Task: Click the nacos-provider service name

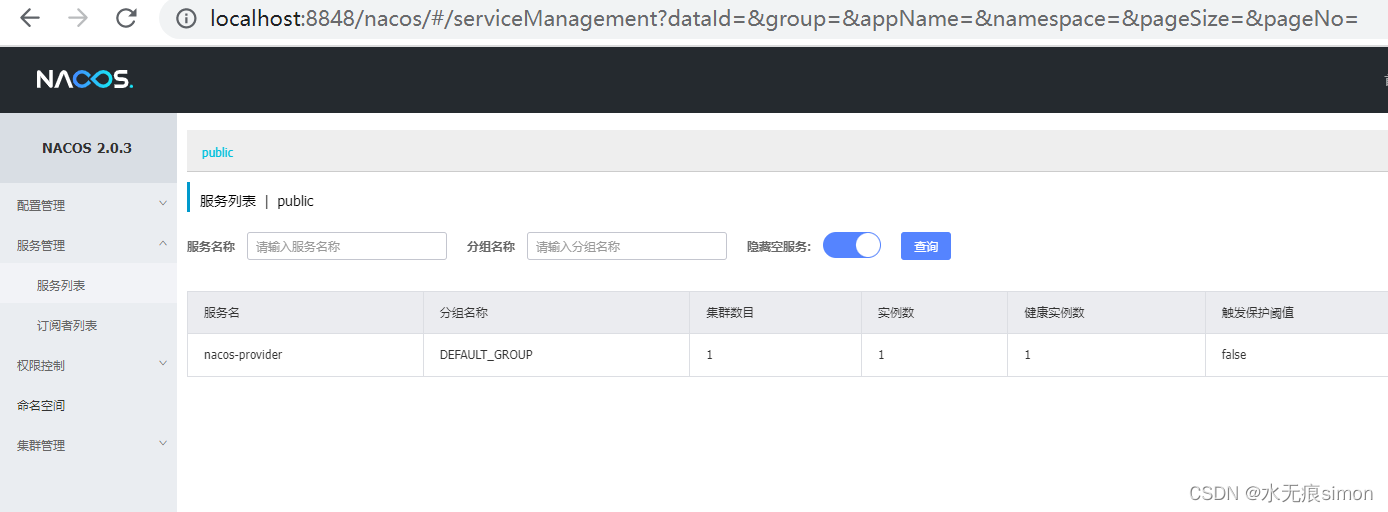Action: click(243, 355)
